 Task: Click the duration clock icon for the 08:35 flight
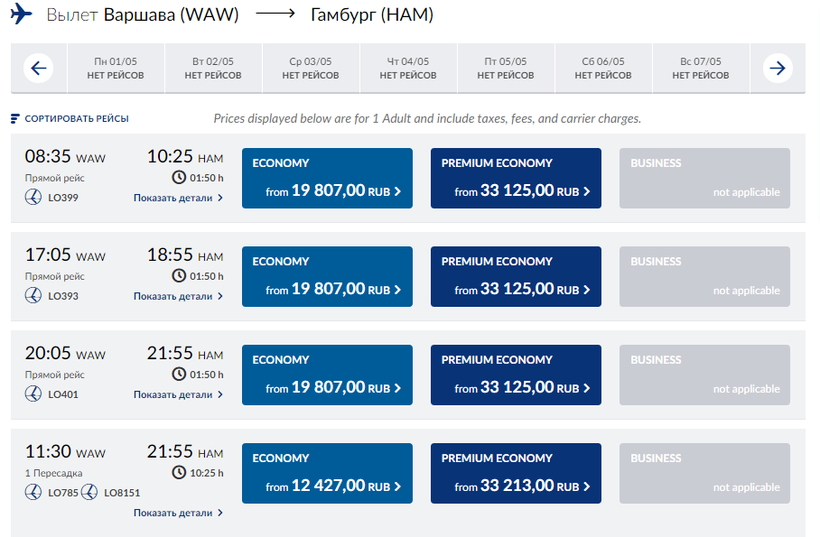(179, 178)
